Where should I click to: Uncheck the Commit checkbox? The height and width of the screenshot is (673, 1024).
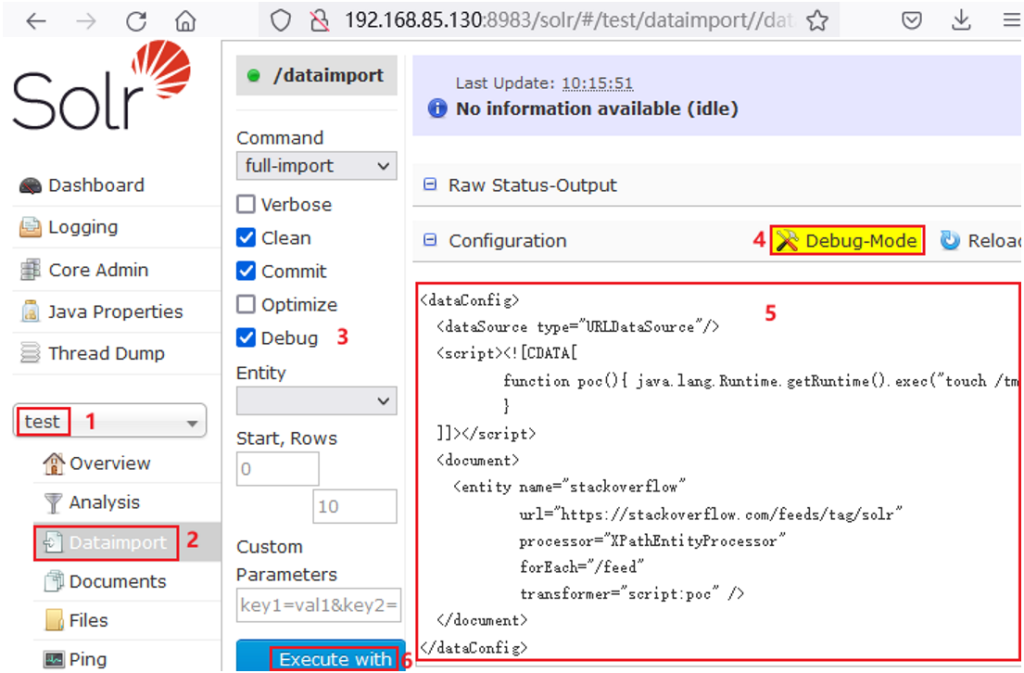(x=246, y=271)
